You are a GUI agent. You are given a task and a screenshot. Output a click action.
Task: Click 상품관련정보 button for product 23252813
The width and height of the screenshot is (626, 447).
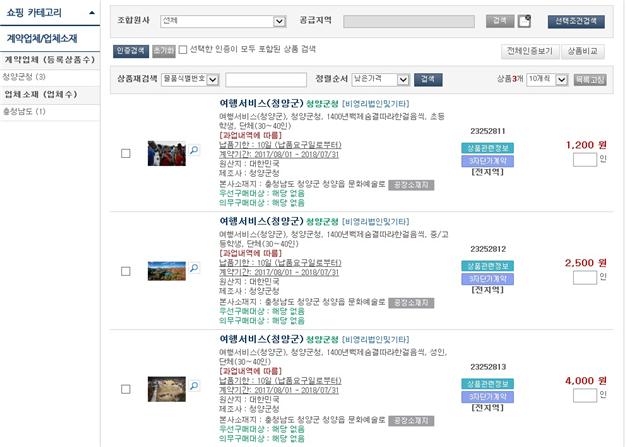487,384
